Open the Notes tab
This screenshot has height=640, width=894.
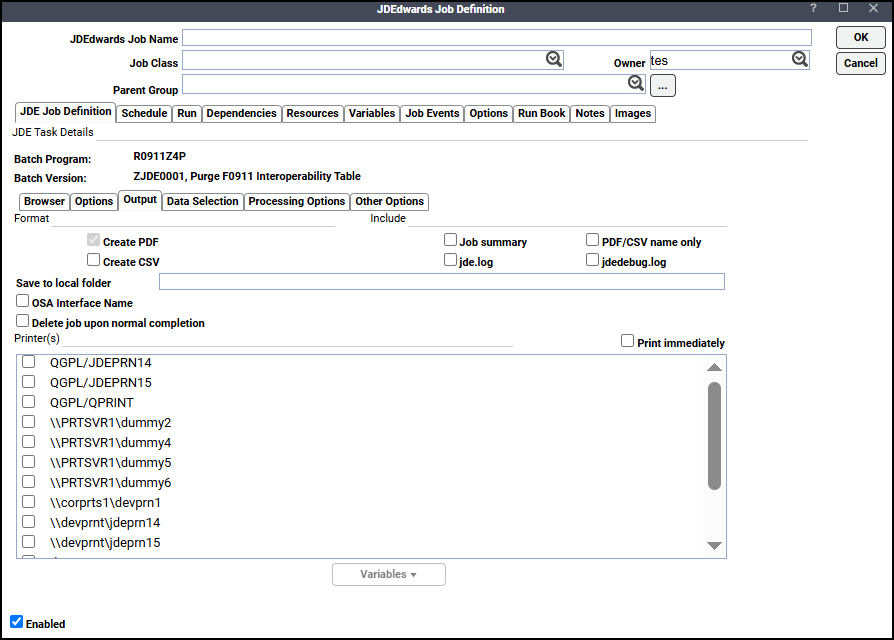point(590,113)
